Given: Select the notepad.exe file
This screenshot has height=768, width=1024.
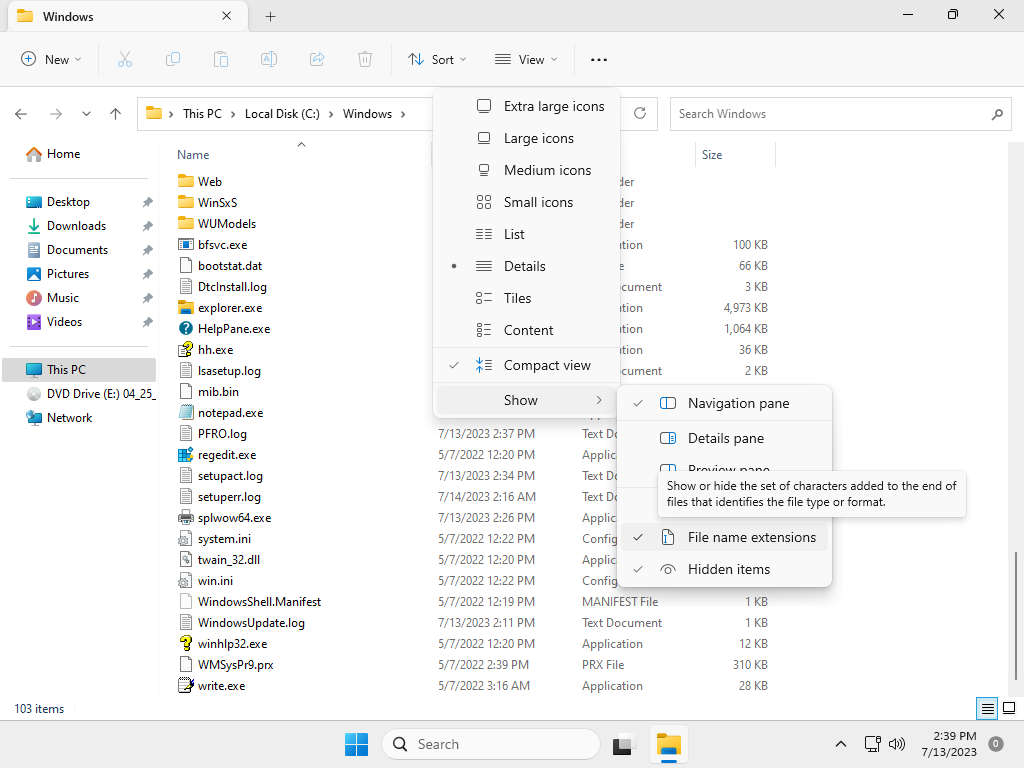Looking at the screenshot, I should 231,413.
